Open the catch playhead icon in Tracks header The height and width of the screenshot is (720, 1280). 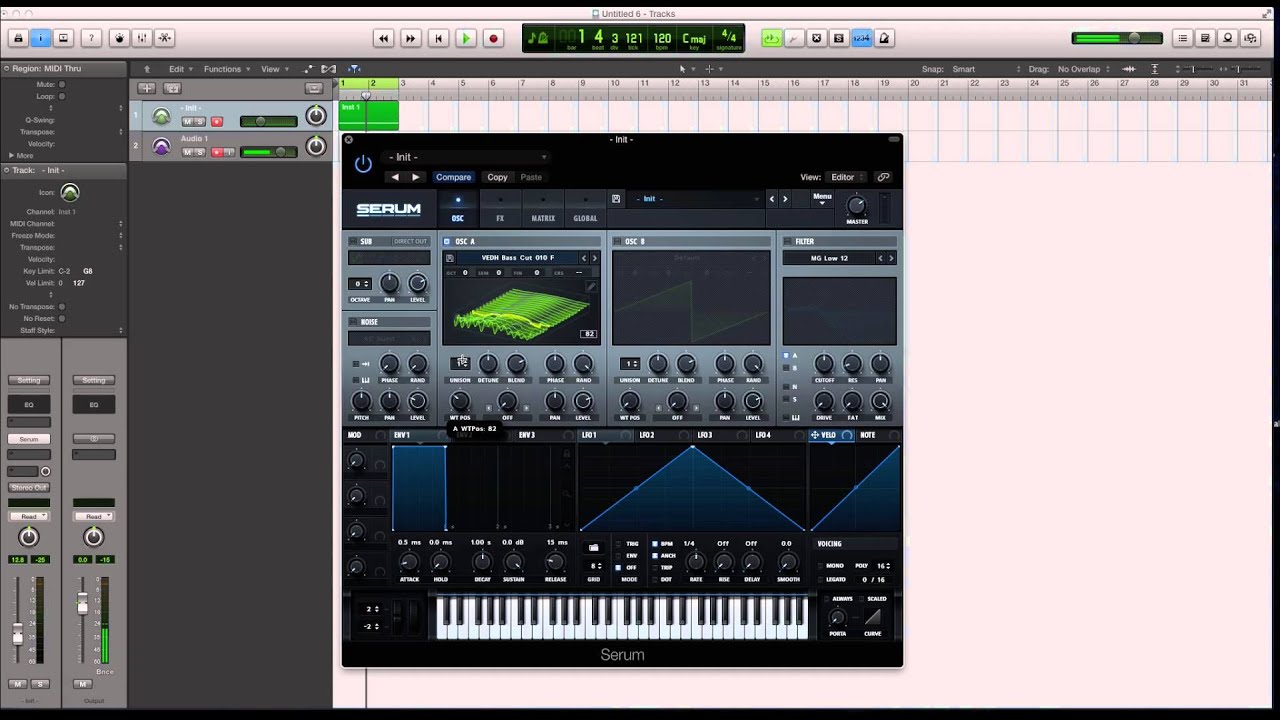(354, 69)
